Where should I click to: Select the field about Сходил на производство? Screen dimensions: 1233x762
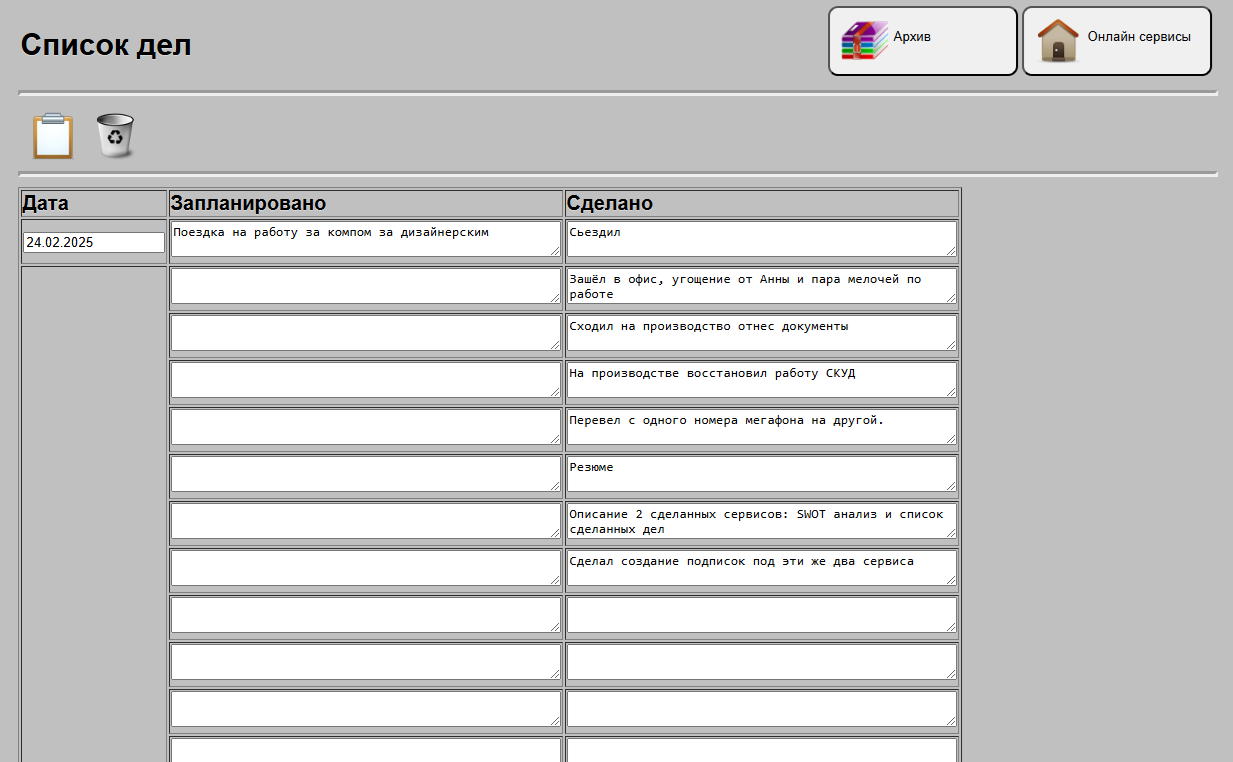pyautogui.click(x=760, y=332)
